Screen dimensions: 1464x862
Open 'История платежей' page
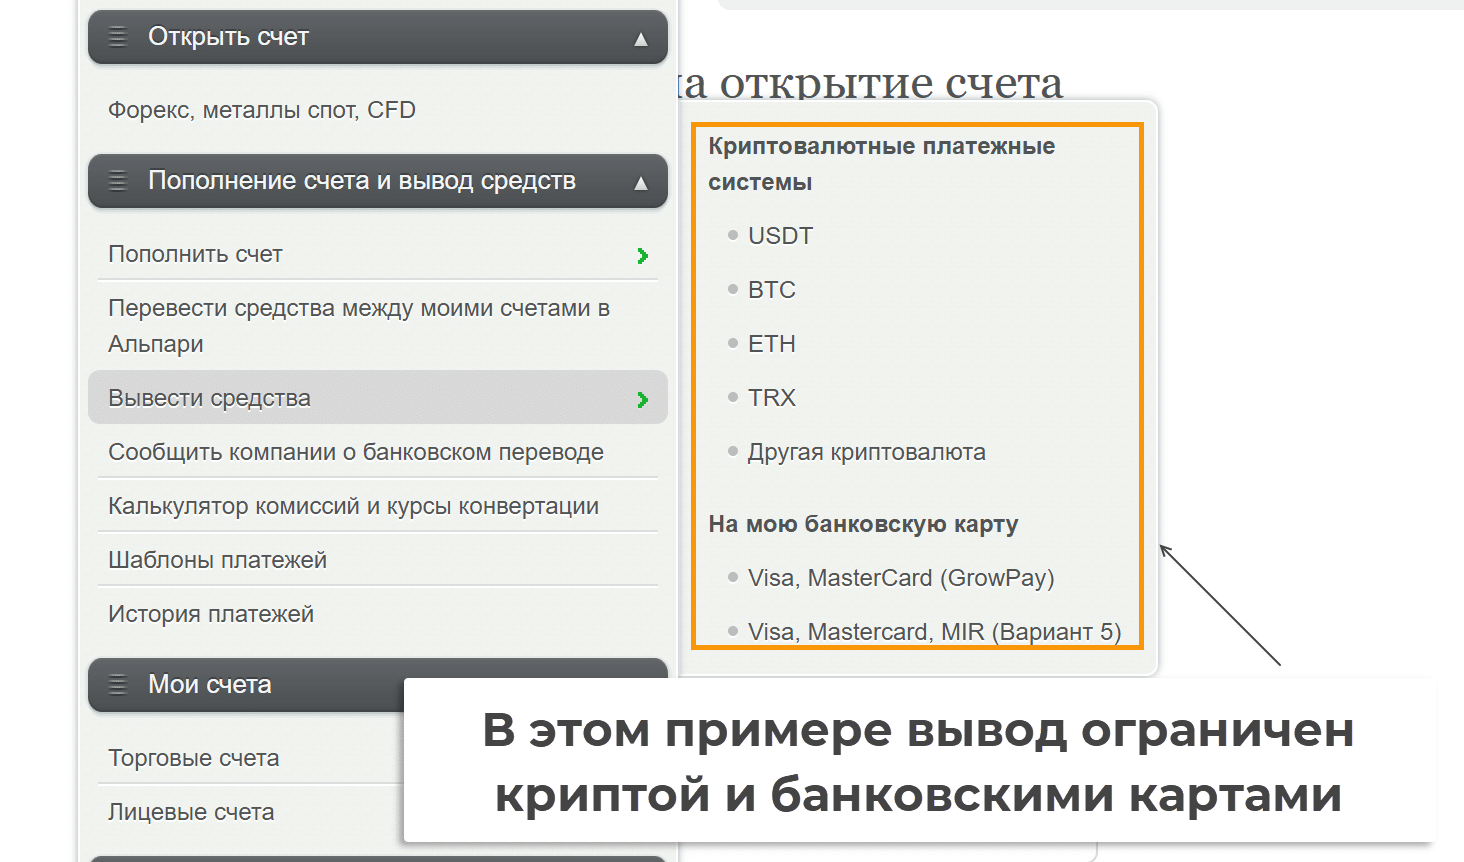210,614
